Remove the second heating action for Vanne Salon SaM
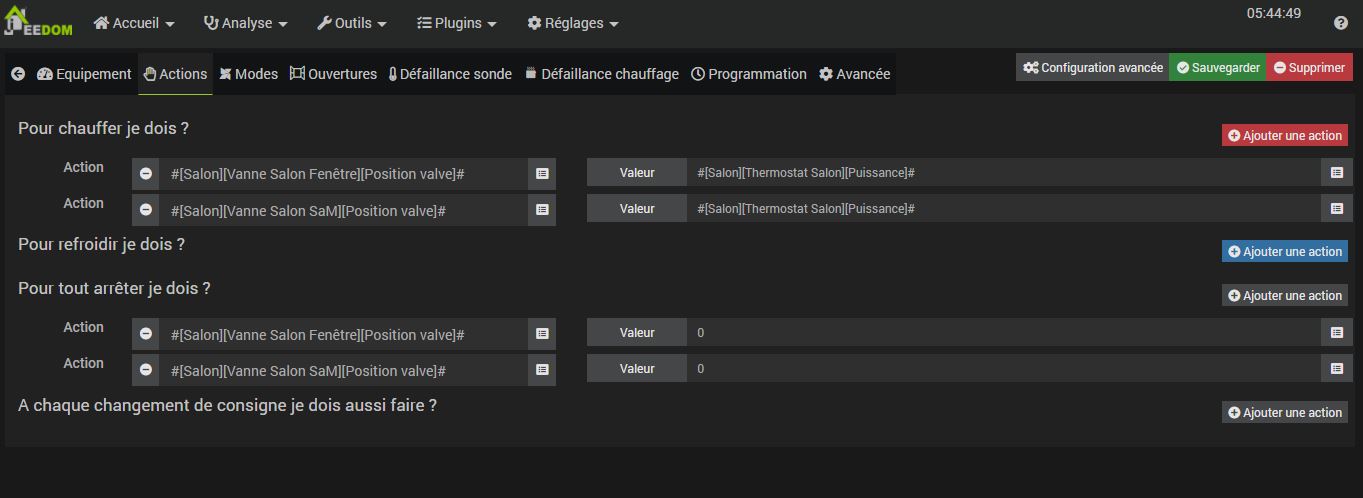 pyautogui.click(x=146, y=210)
